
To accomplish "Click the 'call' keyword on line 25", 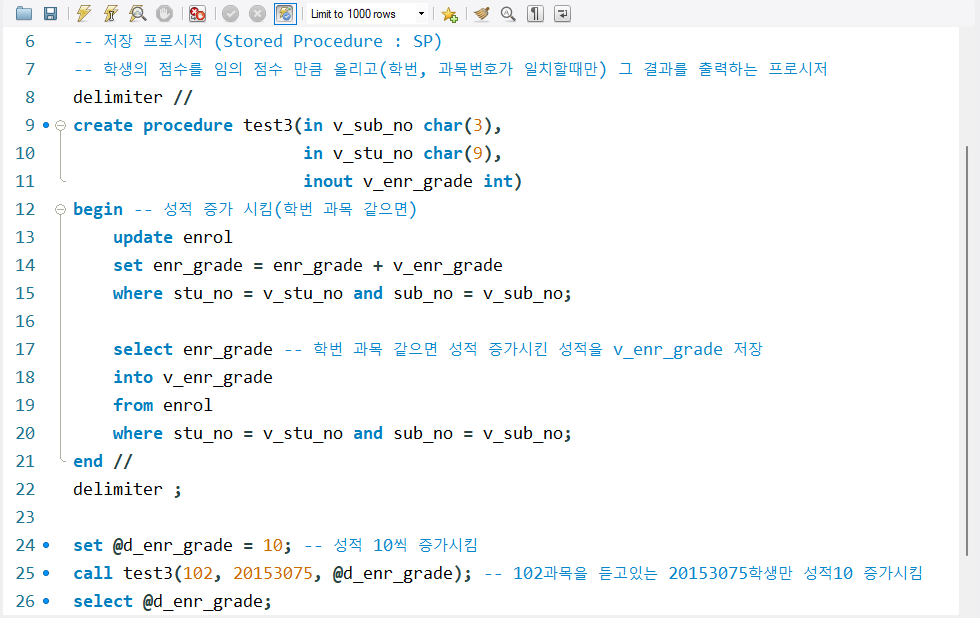I will pyautogui.click(x=93, y=573).
